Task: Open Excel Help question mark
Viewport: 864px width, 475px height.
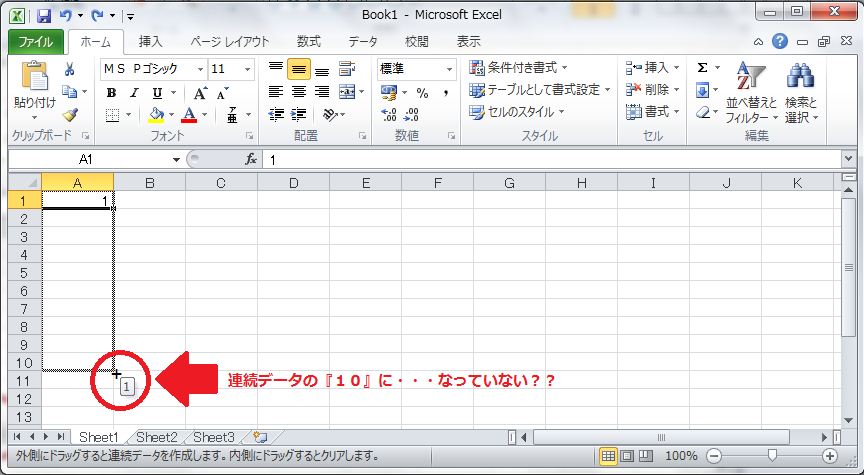Action: coord(780,41)
